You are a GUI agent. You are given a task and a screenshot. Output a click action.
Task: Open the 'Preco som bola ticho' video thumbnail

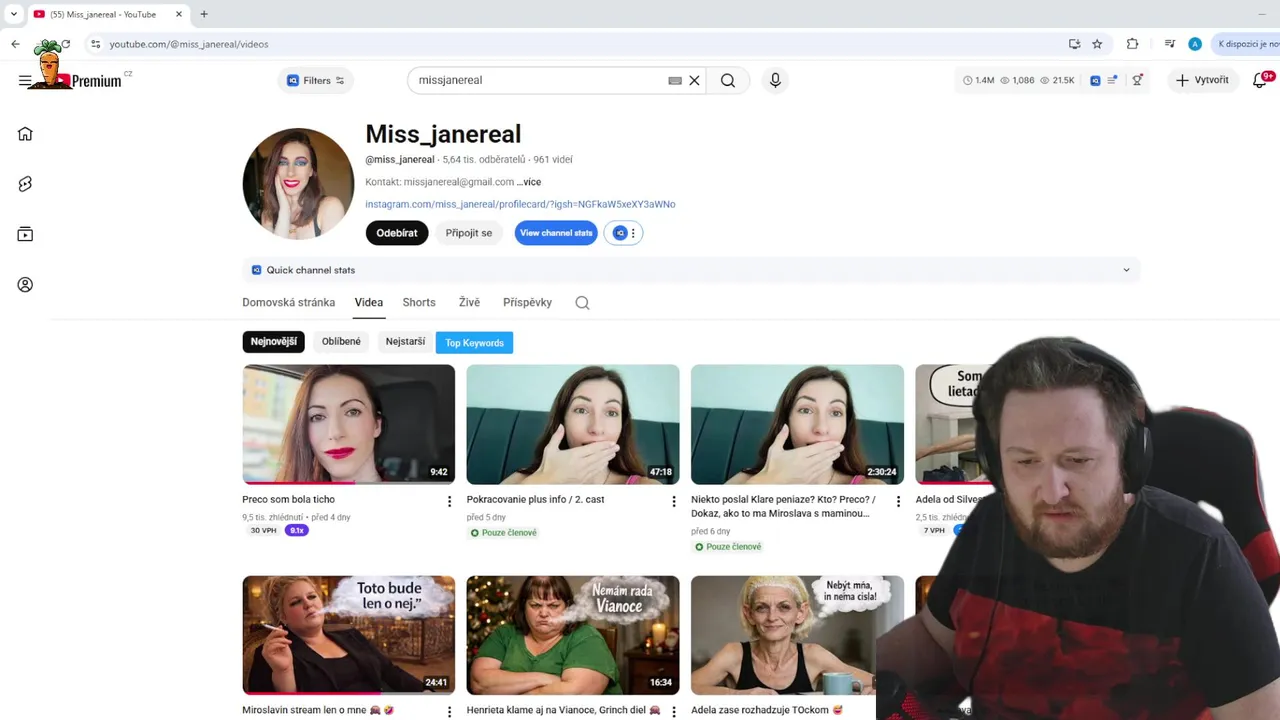[348, 424]
